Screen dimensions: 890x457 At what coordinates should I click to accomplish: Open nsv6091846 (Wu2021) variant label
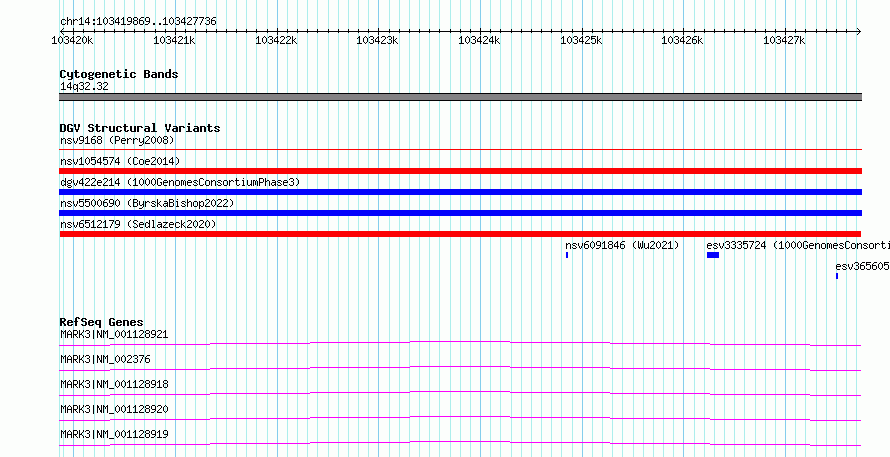click(x=622, y=245)
